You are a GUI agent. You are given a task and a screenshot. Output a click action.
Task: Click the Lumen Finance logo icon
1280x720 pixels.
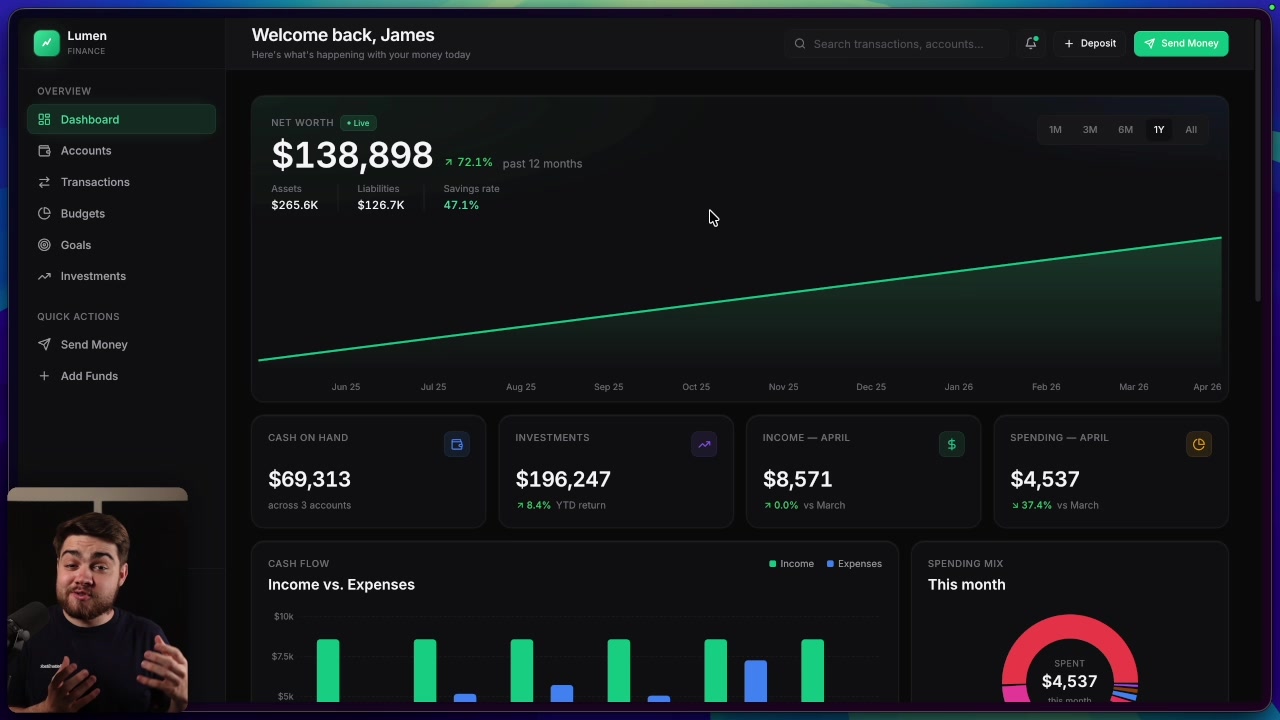coord(47,42)
